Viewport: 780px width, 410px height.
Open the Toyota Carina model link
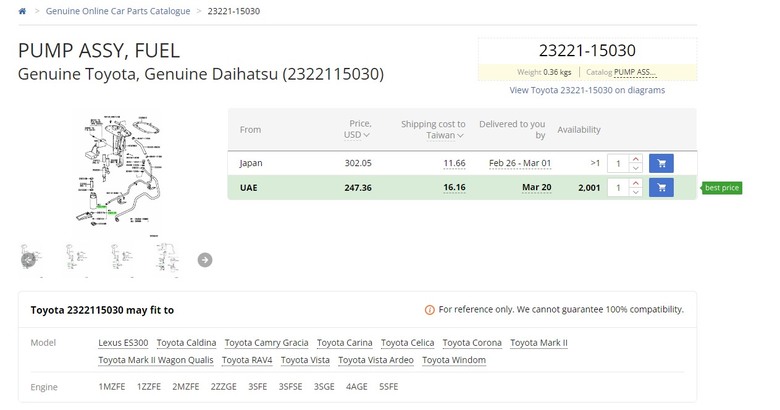345,343
